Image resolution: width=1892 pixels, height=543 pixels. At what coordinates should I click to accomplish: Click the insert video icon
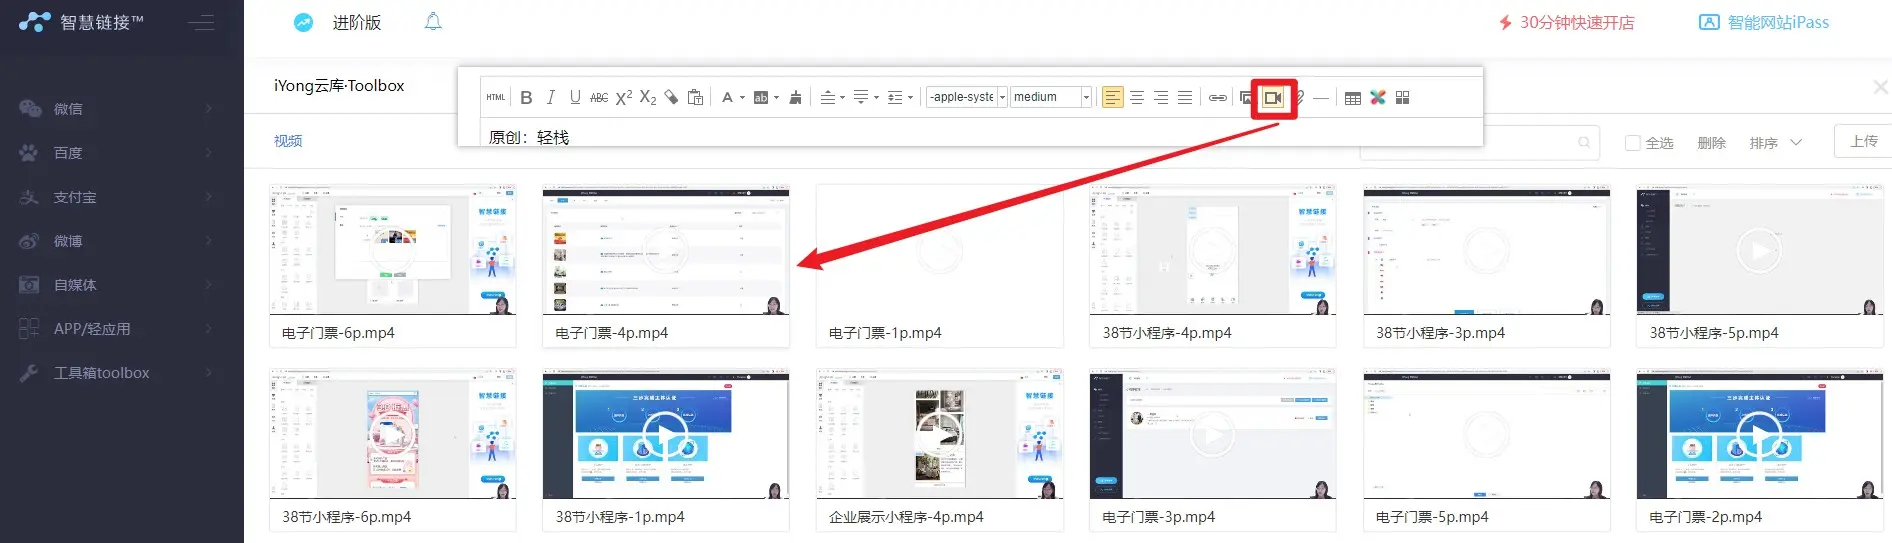(x=1273, y=98)
